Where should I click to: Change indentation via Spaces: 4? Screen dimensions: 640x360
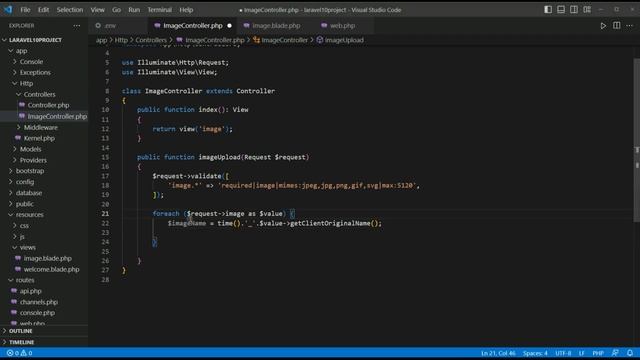pyautogui.click(x=535, y=353)
